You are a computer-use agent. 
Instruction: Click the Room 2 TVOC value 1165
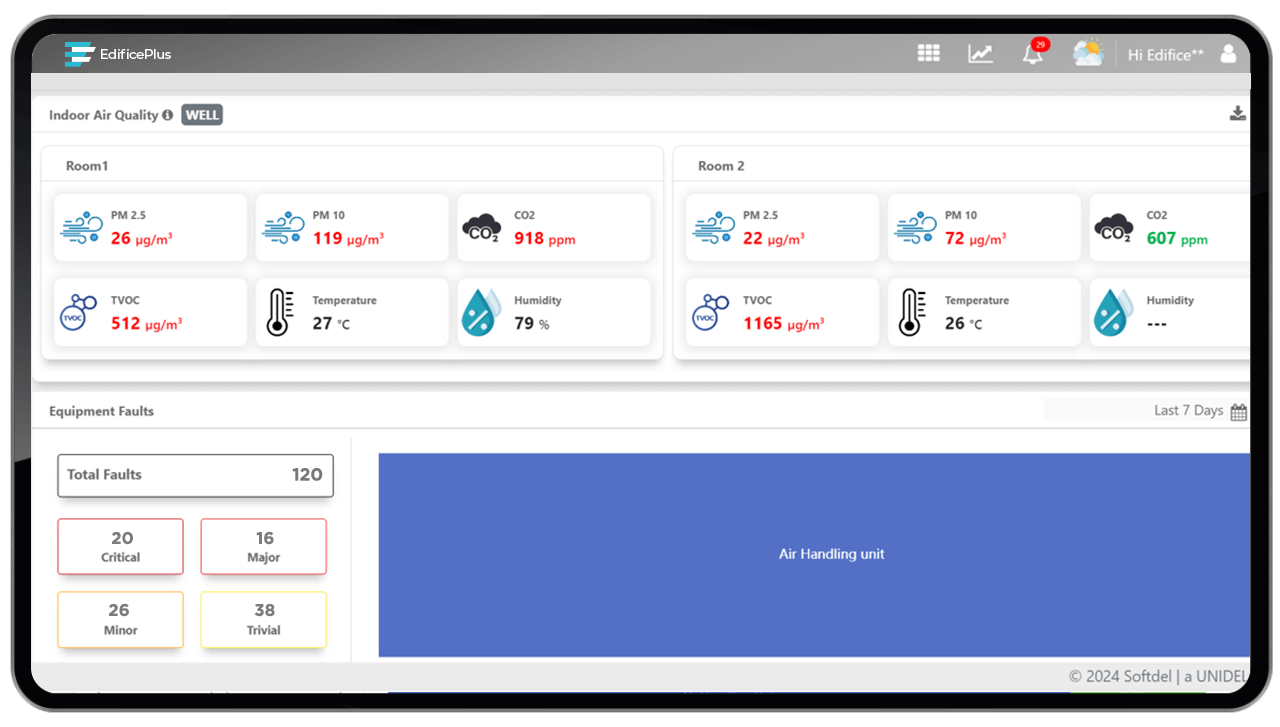[x=763, y=324]
